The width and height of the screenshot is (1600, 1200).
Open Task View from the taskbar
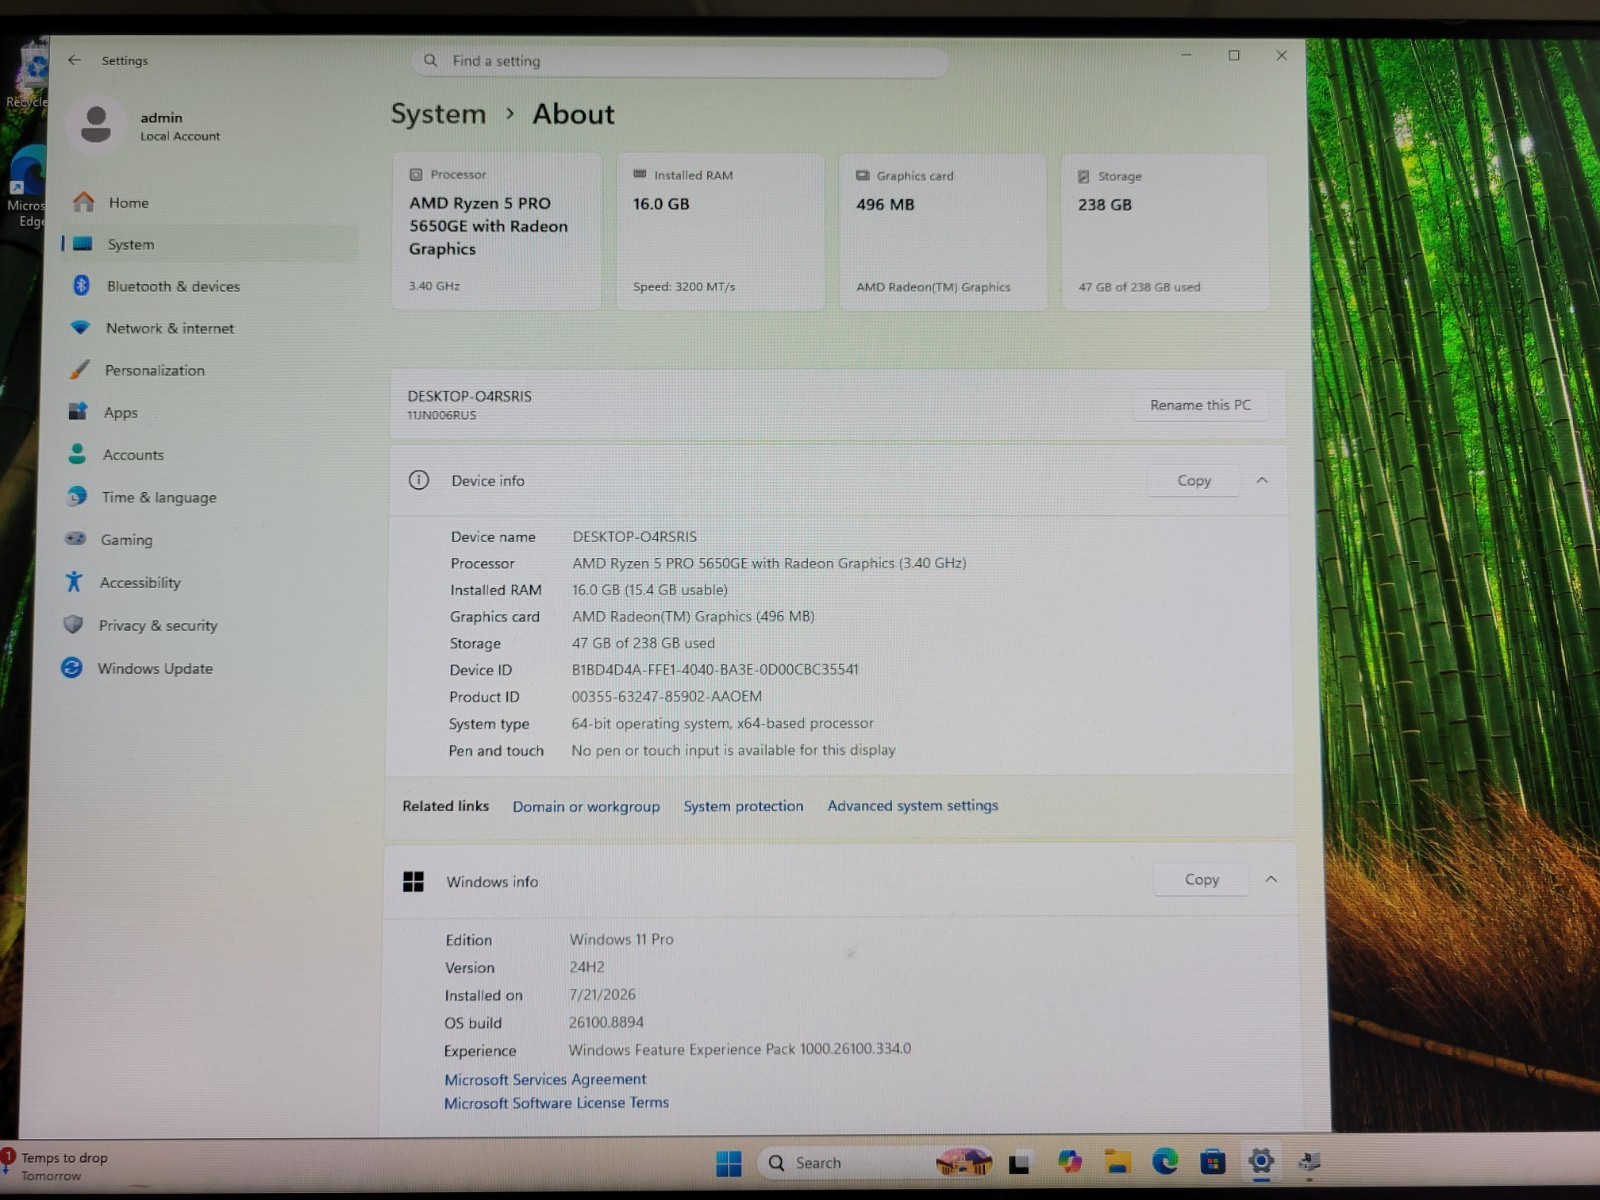point(1019,1163)
